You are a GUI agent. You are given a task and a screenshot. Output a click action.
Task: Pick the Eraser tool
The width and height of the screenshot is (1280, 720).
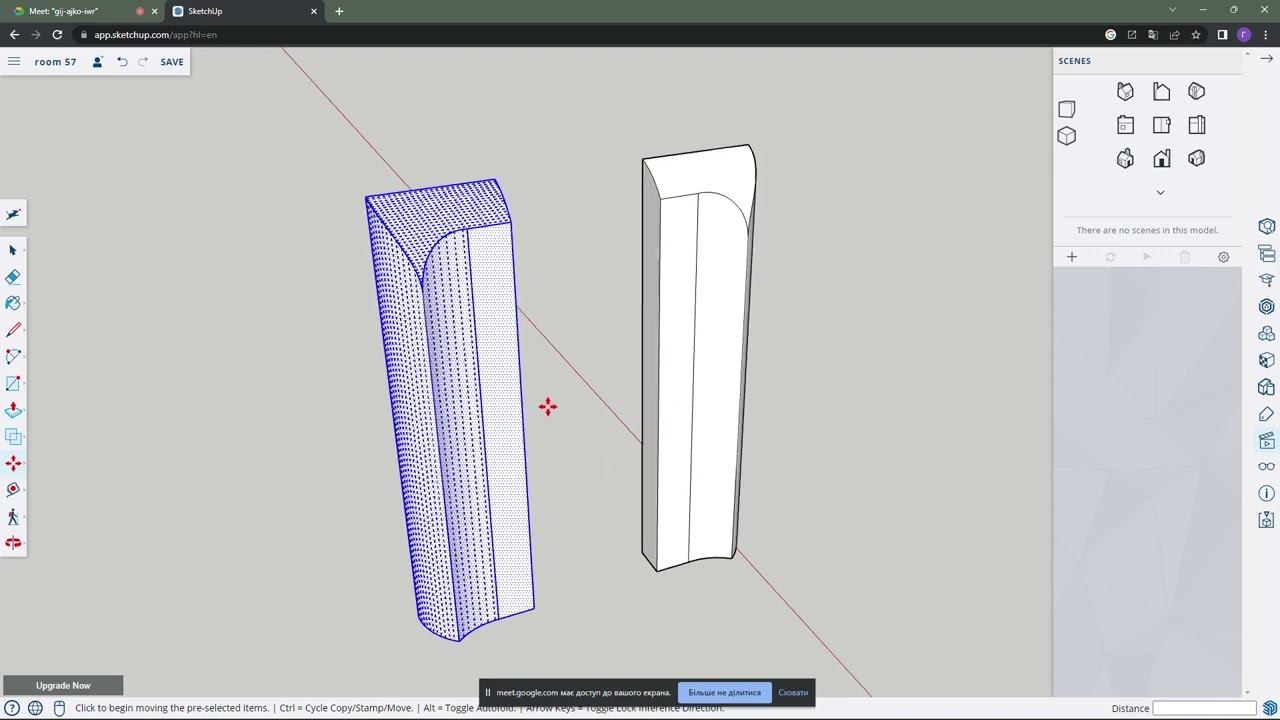pos(13,277)
